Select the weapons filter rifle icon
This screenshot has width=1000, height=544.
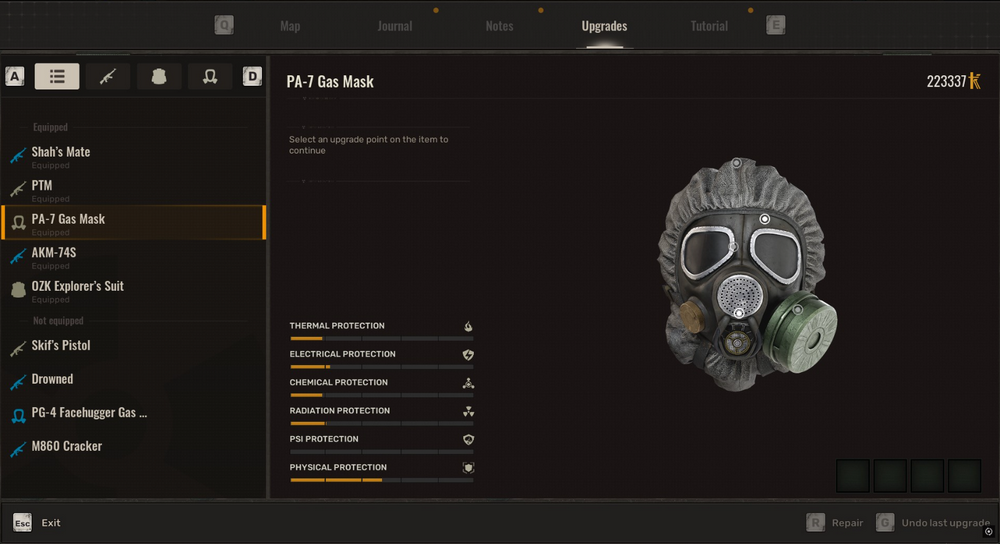tap(108, 76)
